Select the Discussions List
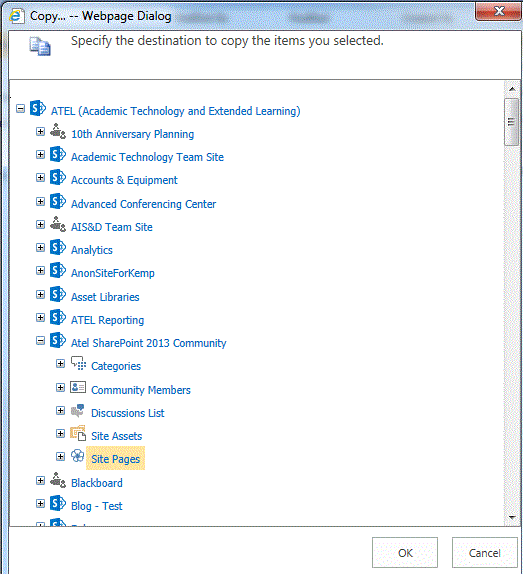This screenshot has width=523, height=574. 128,413
